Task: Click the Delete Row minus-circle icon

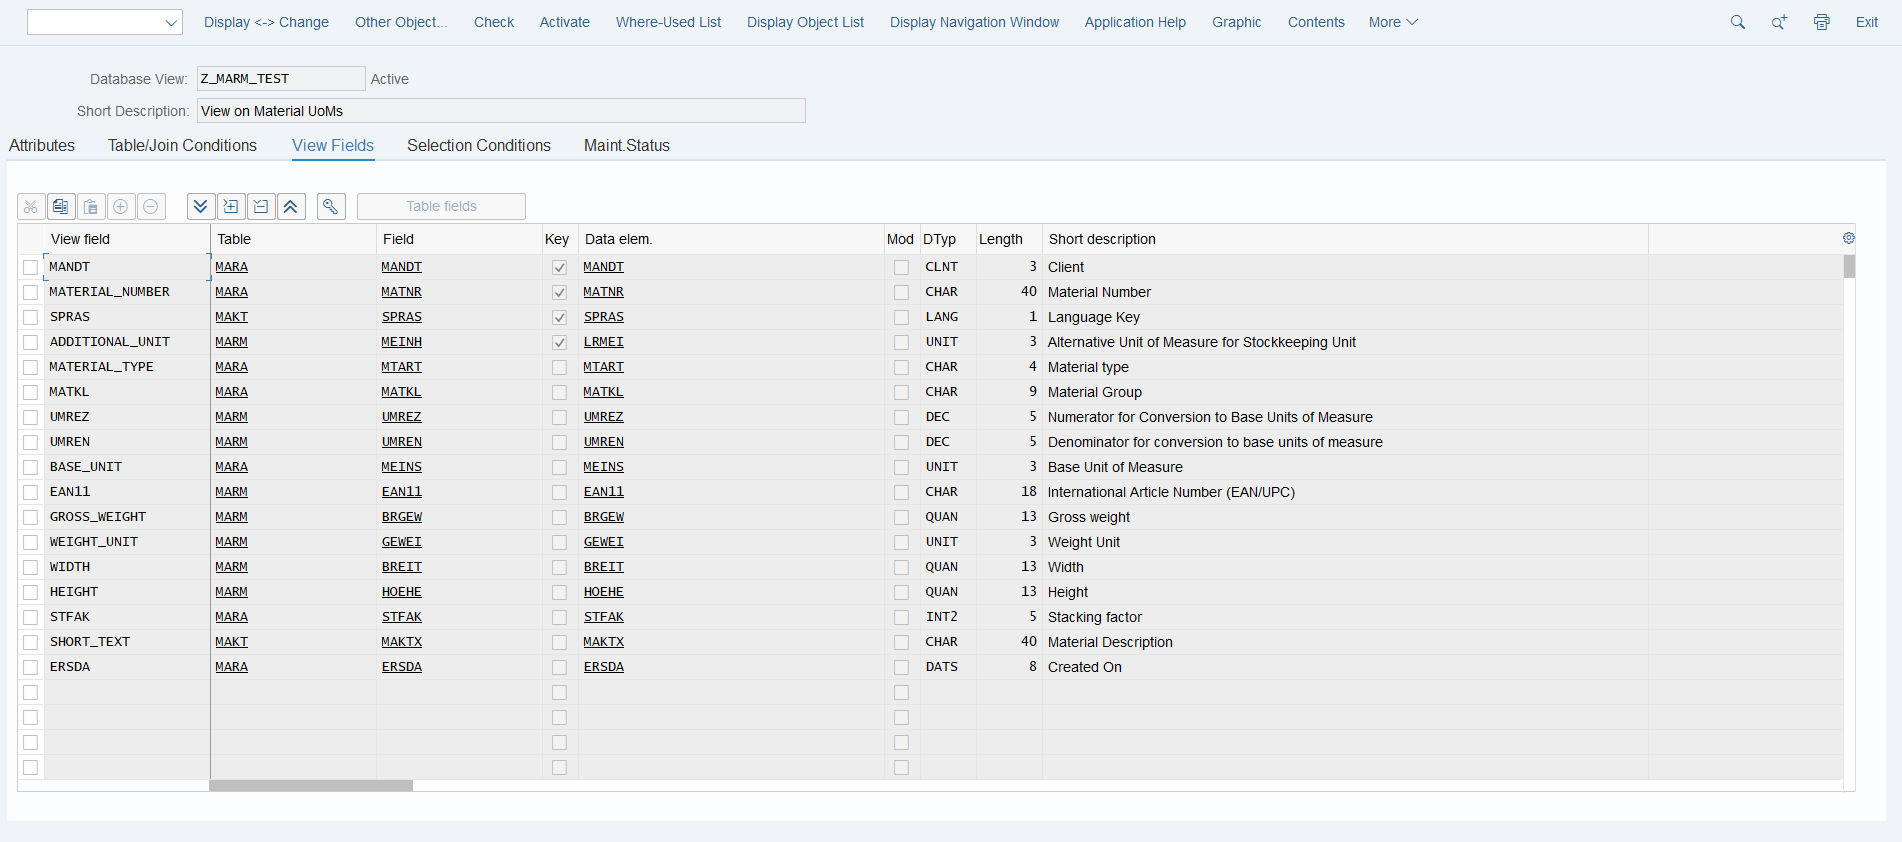Action: coord(151,206)
